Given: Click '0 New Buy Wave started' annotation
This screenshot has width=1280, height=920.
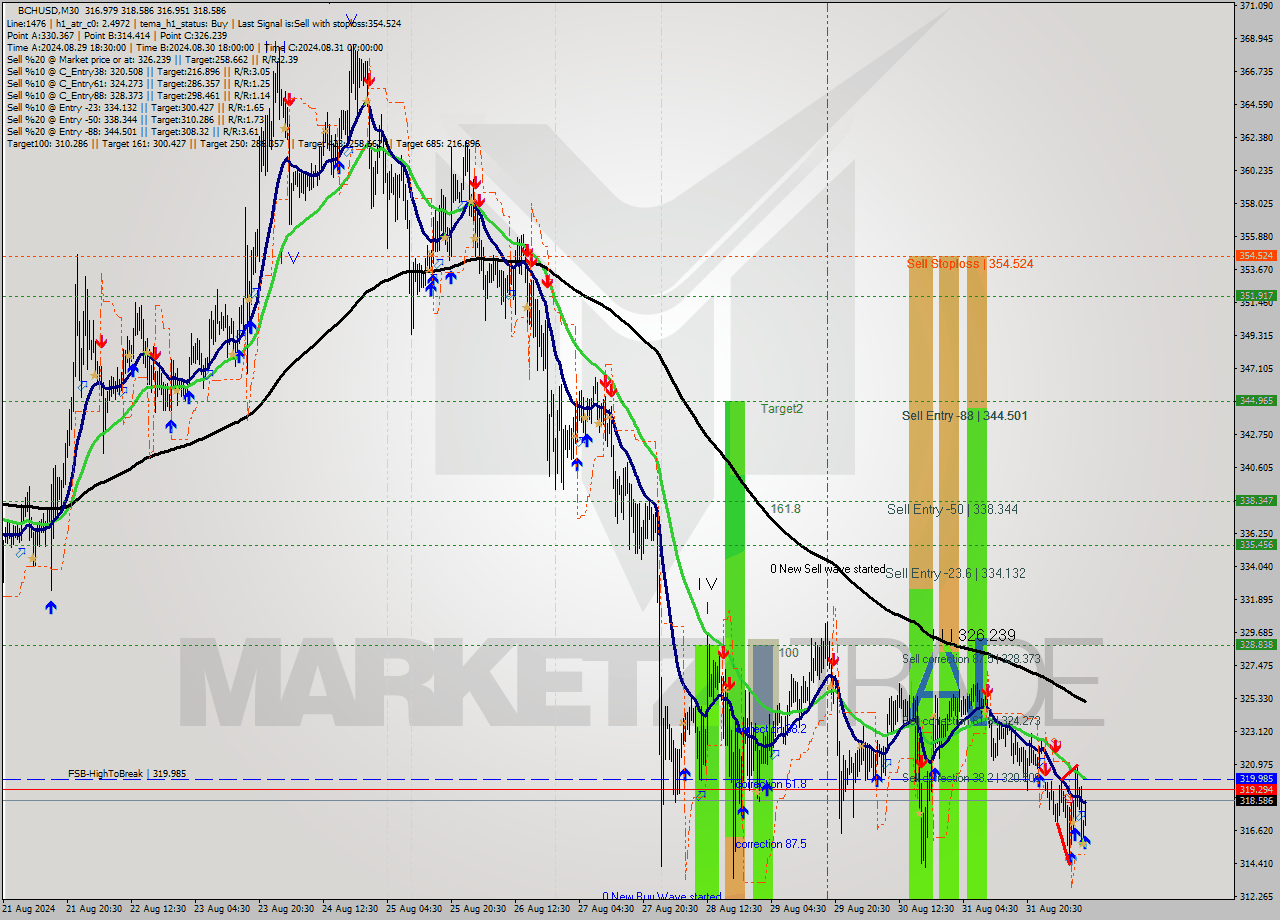Looking at the screenshot, I should point(661,896).
